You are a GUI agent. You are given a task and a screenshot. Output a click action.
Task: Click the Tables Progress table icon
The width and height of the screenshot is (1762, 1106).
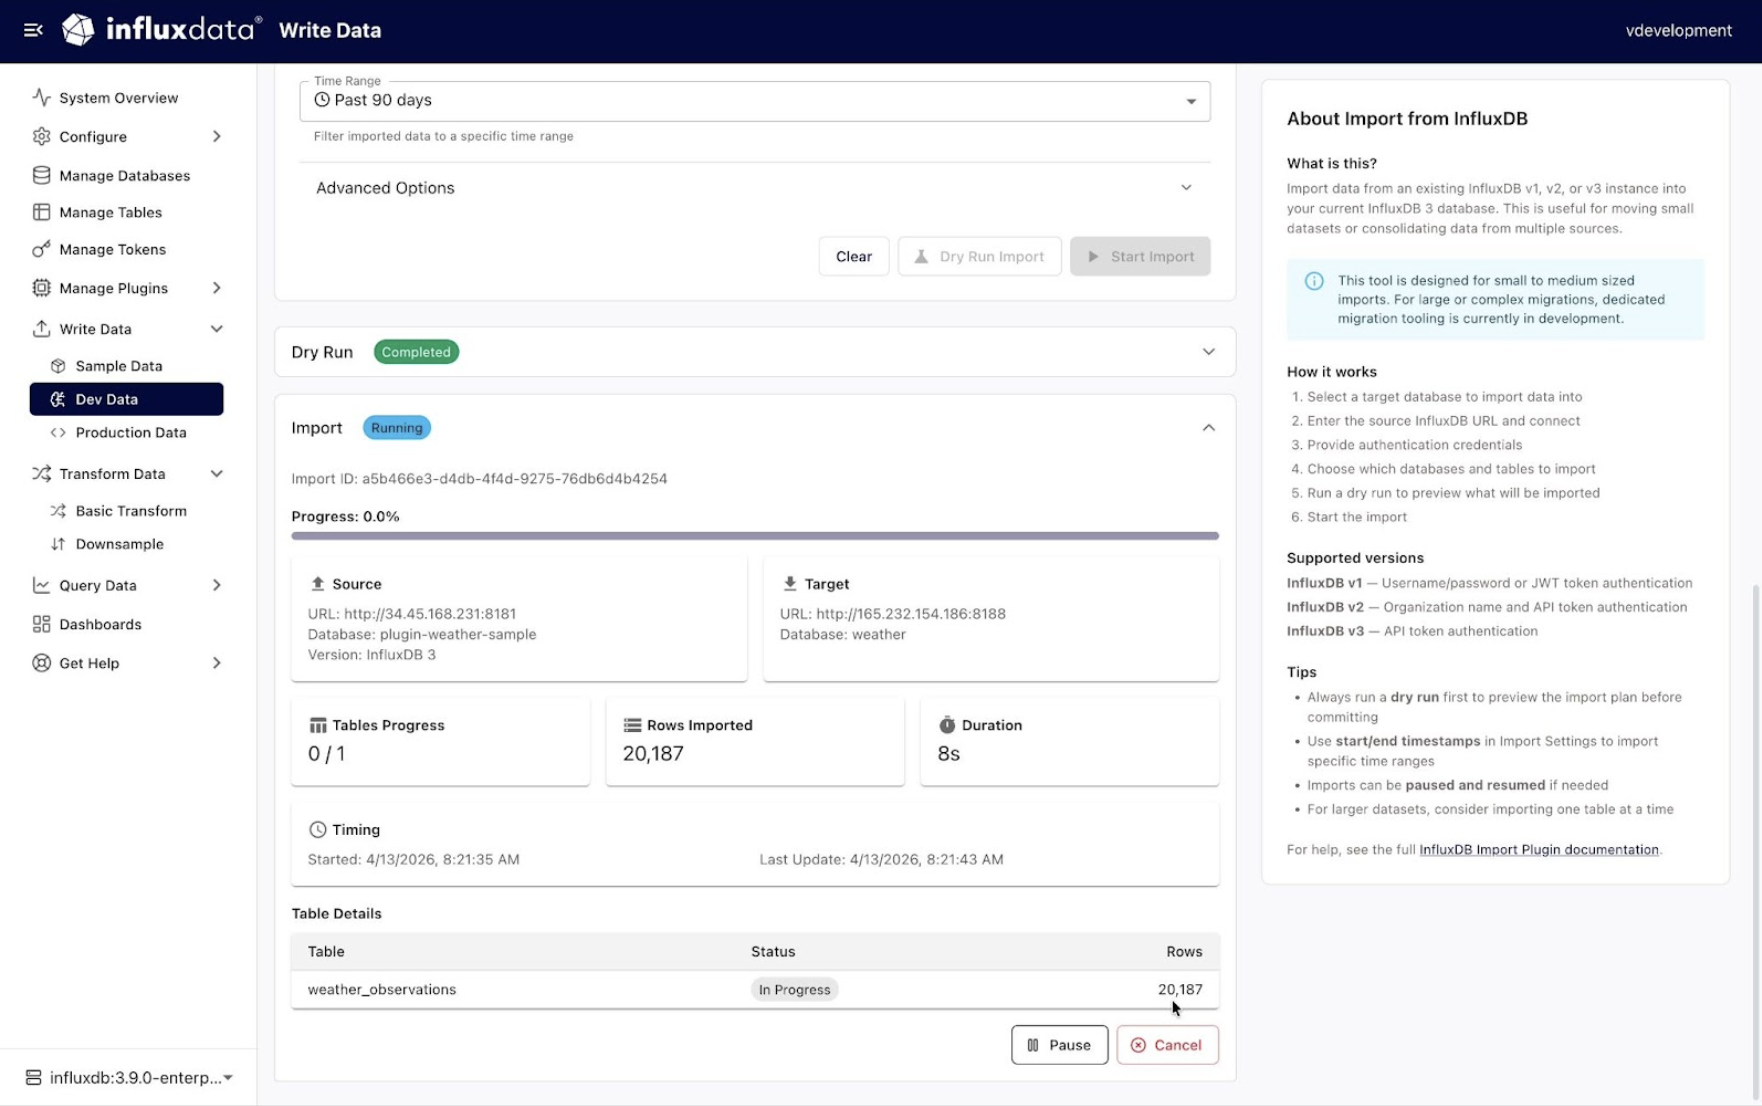(x=318, y=725)
